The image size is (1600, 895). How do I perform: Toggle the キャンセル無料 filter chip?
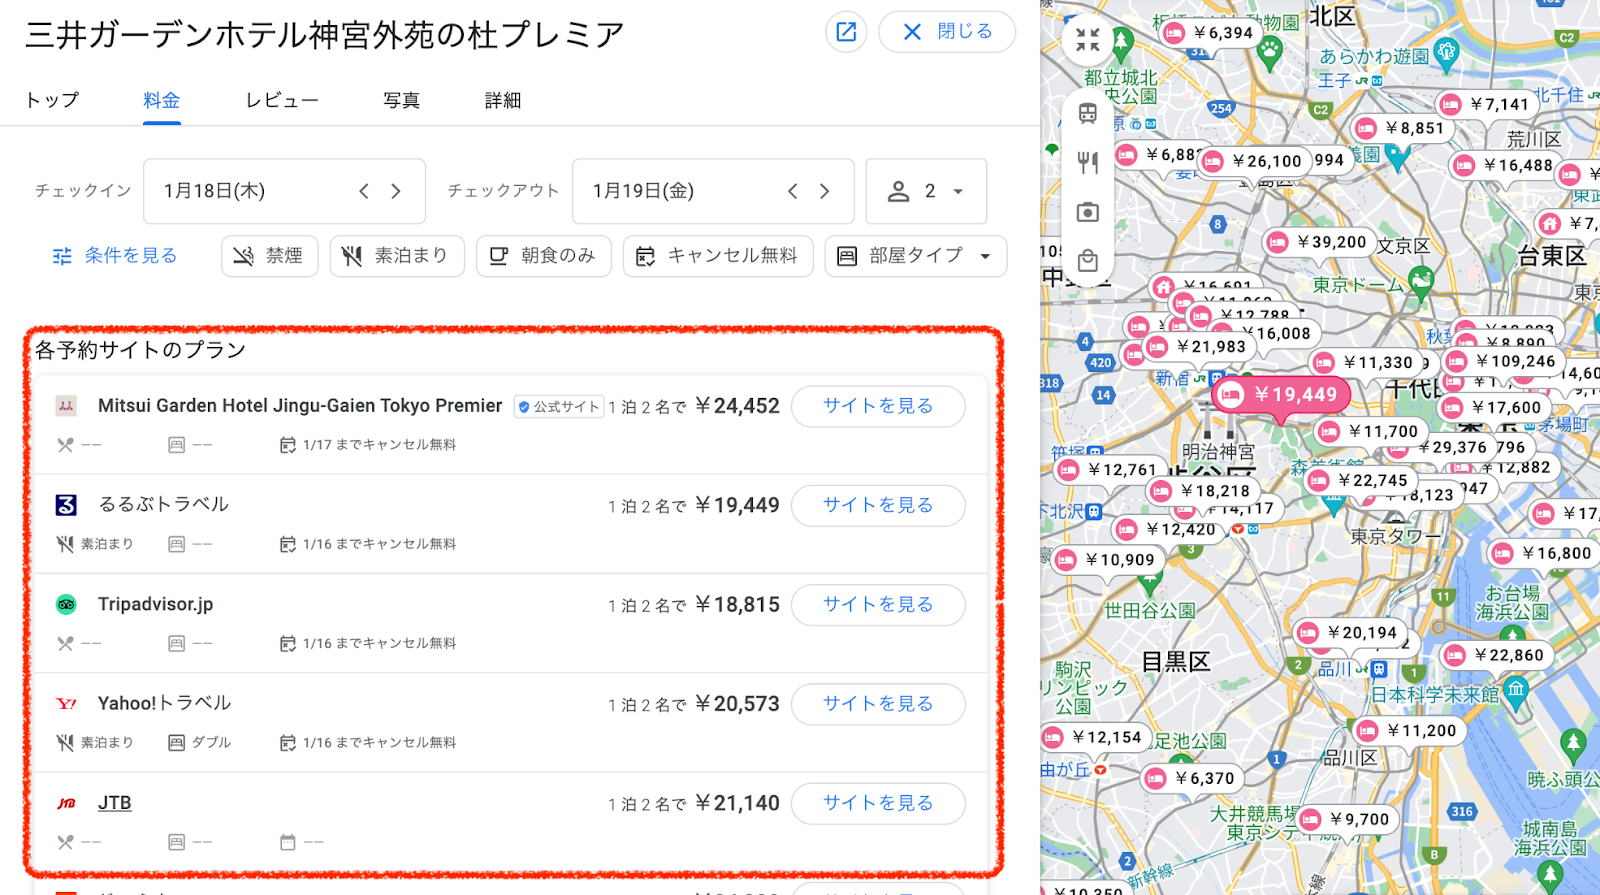pyautogui.click(x=718, y=256)
